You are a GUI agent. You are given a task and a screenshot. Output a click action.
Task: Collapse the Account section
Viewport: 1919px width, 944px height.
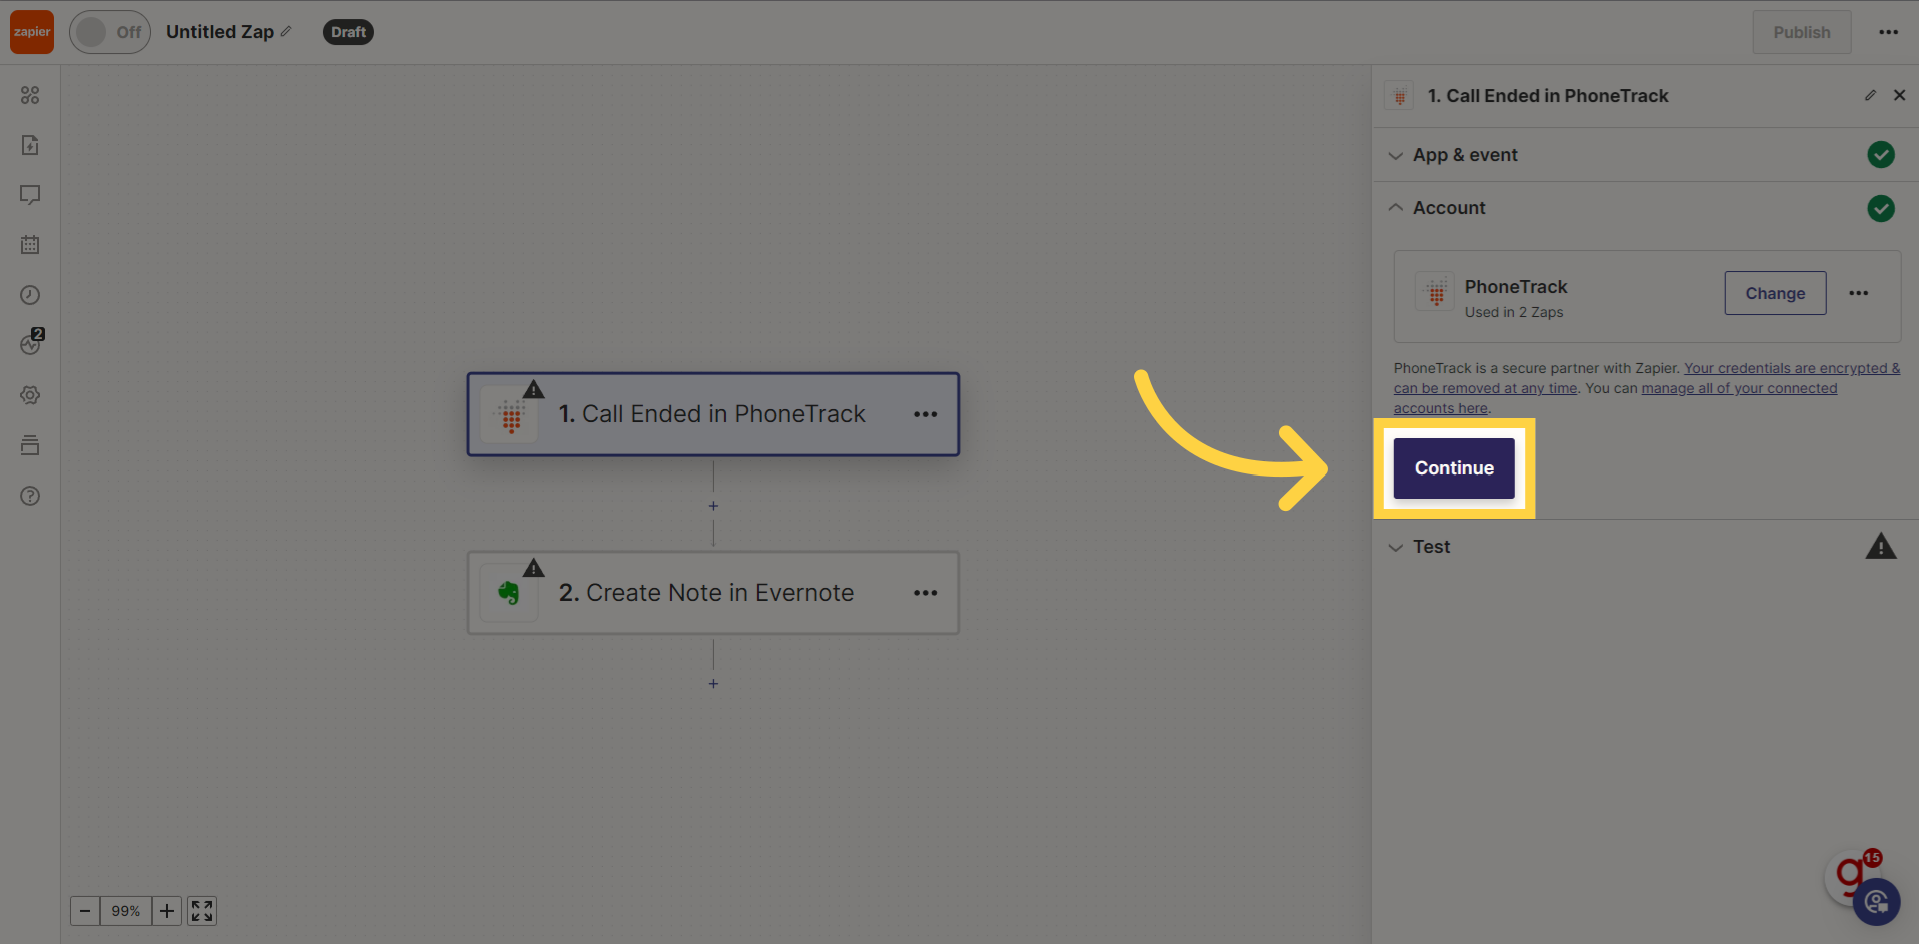[x=1645, y=208]
